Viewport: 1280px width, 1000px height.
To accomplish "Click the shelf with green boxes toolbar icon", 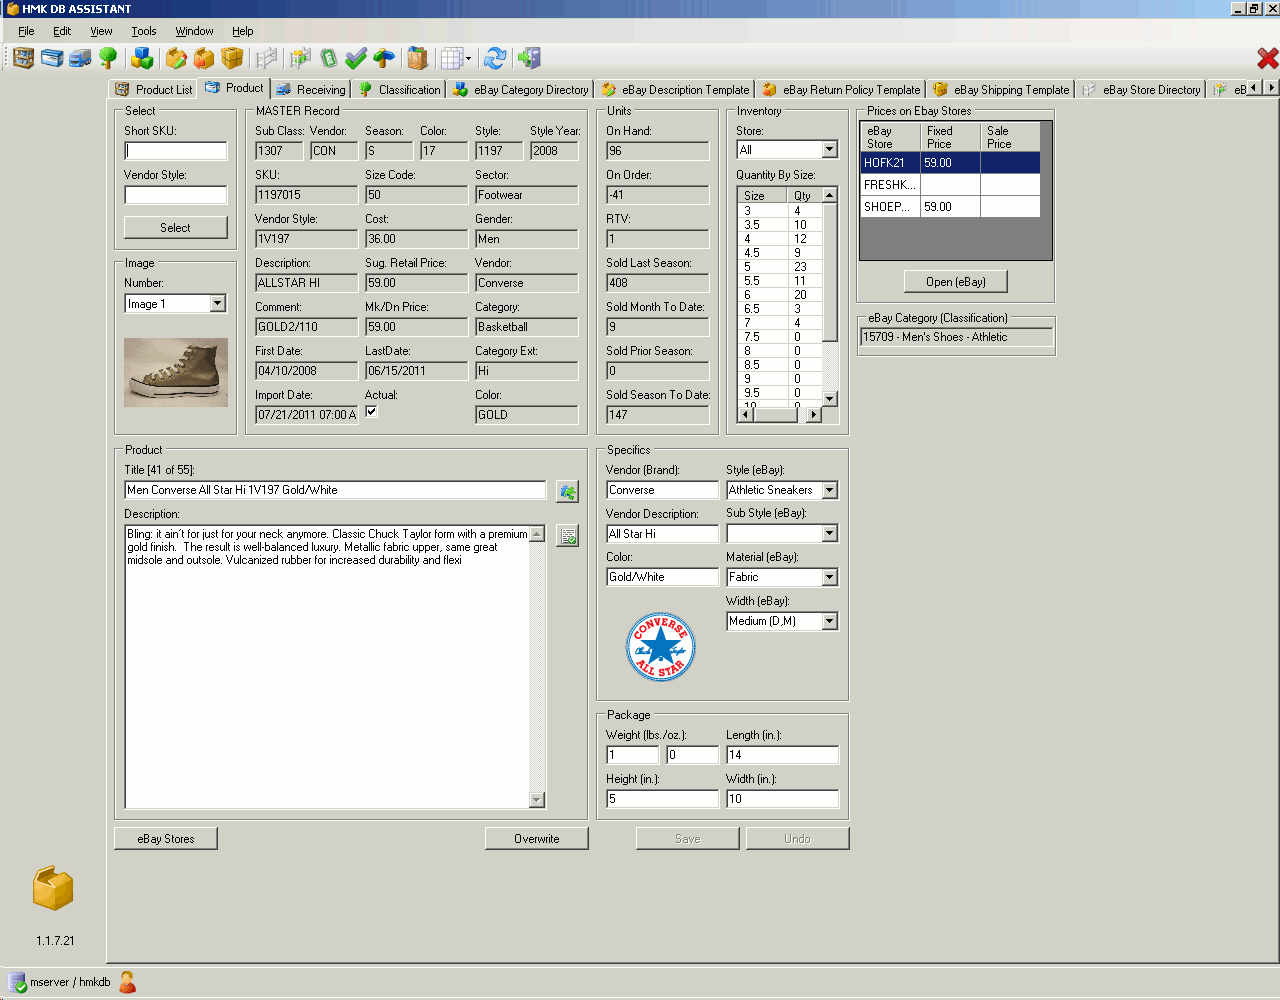I will (x=300, y=58).
